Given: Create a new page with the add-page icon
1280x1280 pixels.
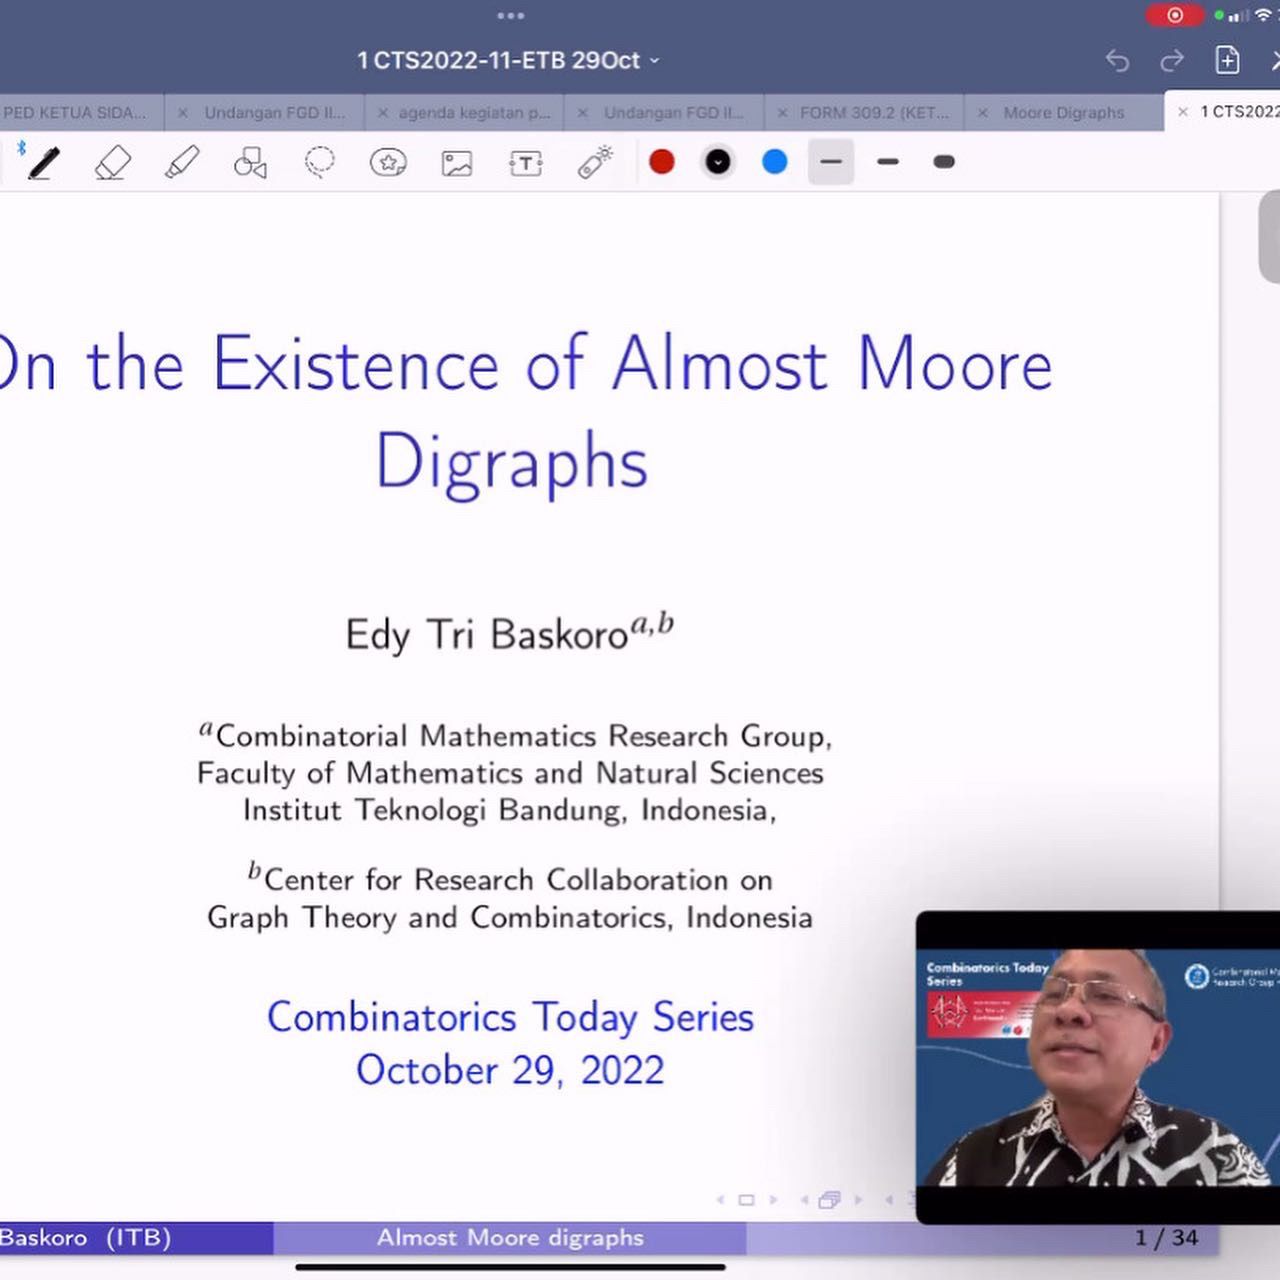Looking at the screenshot, I should [1226, 61].
